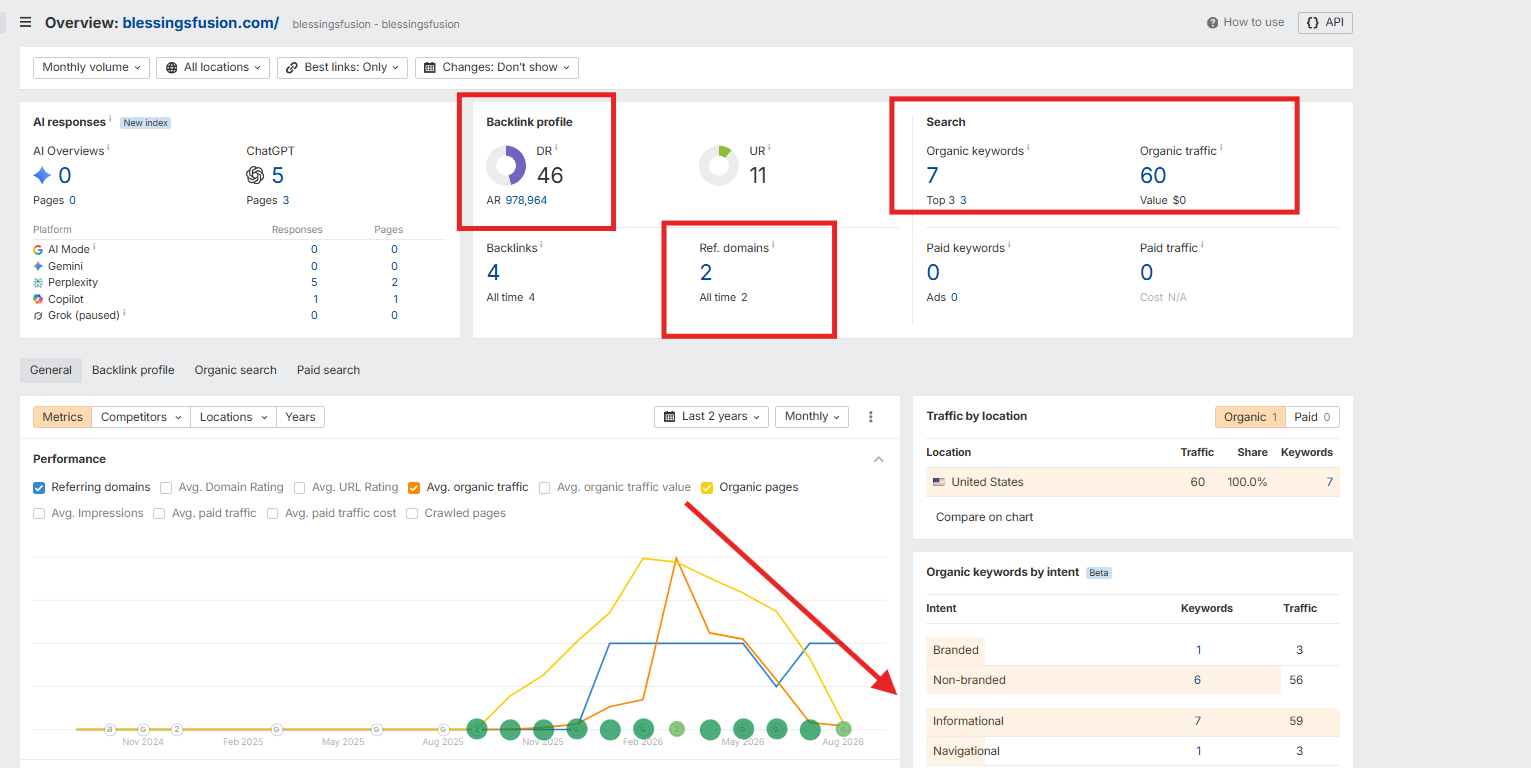Switch to the Backlink profile tab
The image size is (1531, 768).
133,370
